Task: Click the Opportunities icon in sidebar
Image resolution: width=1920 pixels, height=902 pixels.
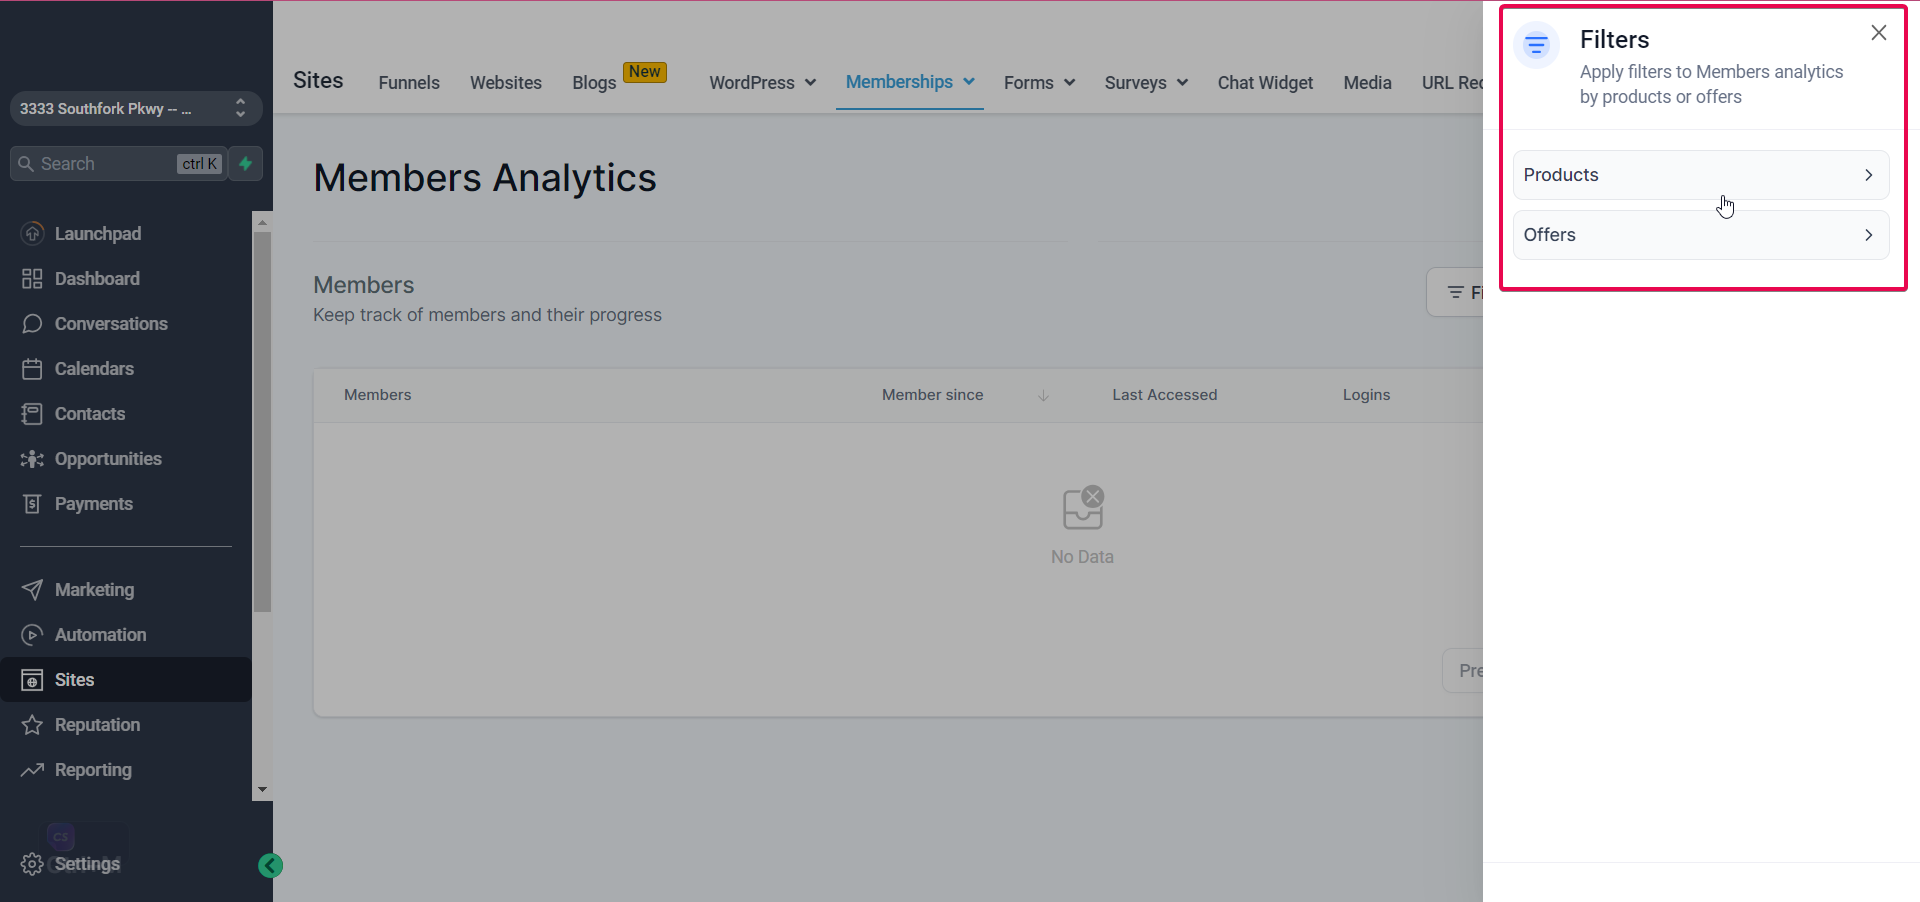Action: pyautogui.click(x=32, y=458)
